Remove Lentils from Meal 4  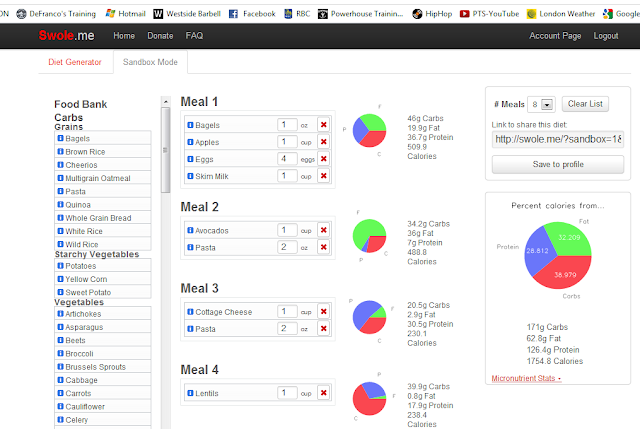pyautogui.click(x=324, y=393)
